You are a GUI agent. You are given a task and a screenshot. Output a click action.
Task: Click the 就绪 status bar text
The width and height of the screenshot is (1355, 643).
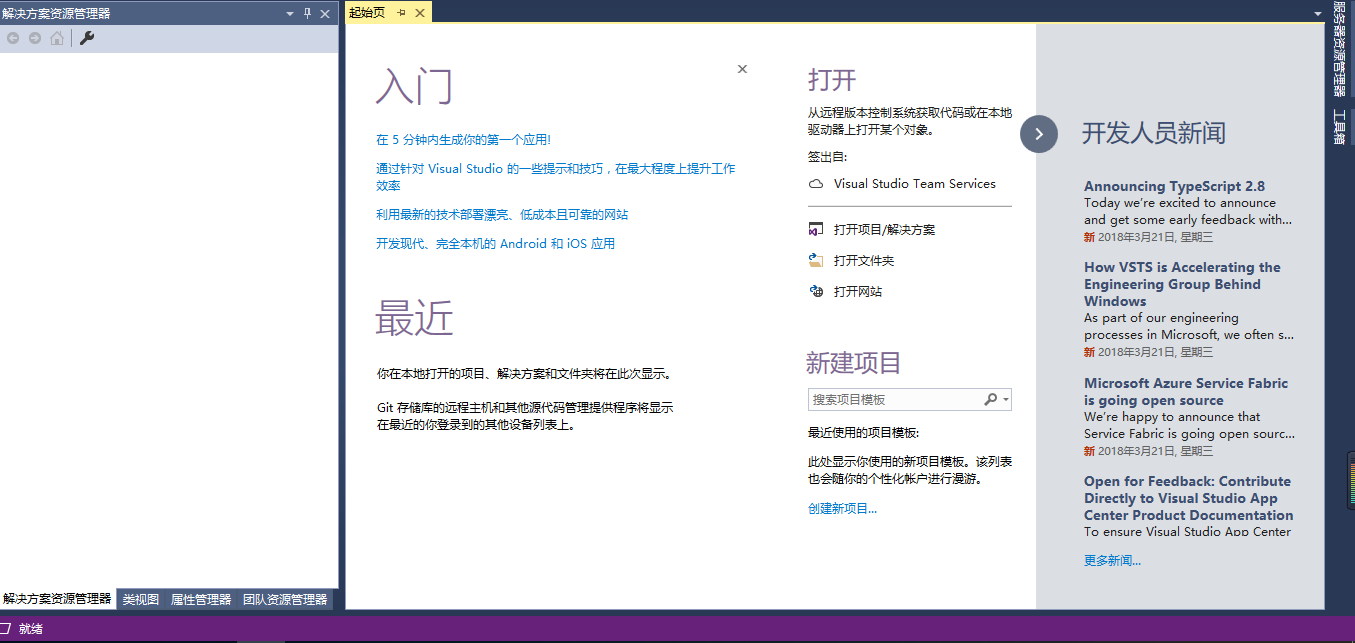(x=31, y=629)
